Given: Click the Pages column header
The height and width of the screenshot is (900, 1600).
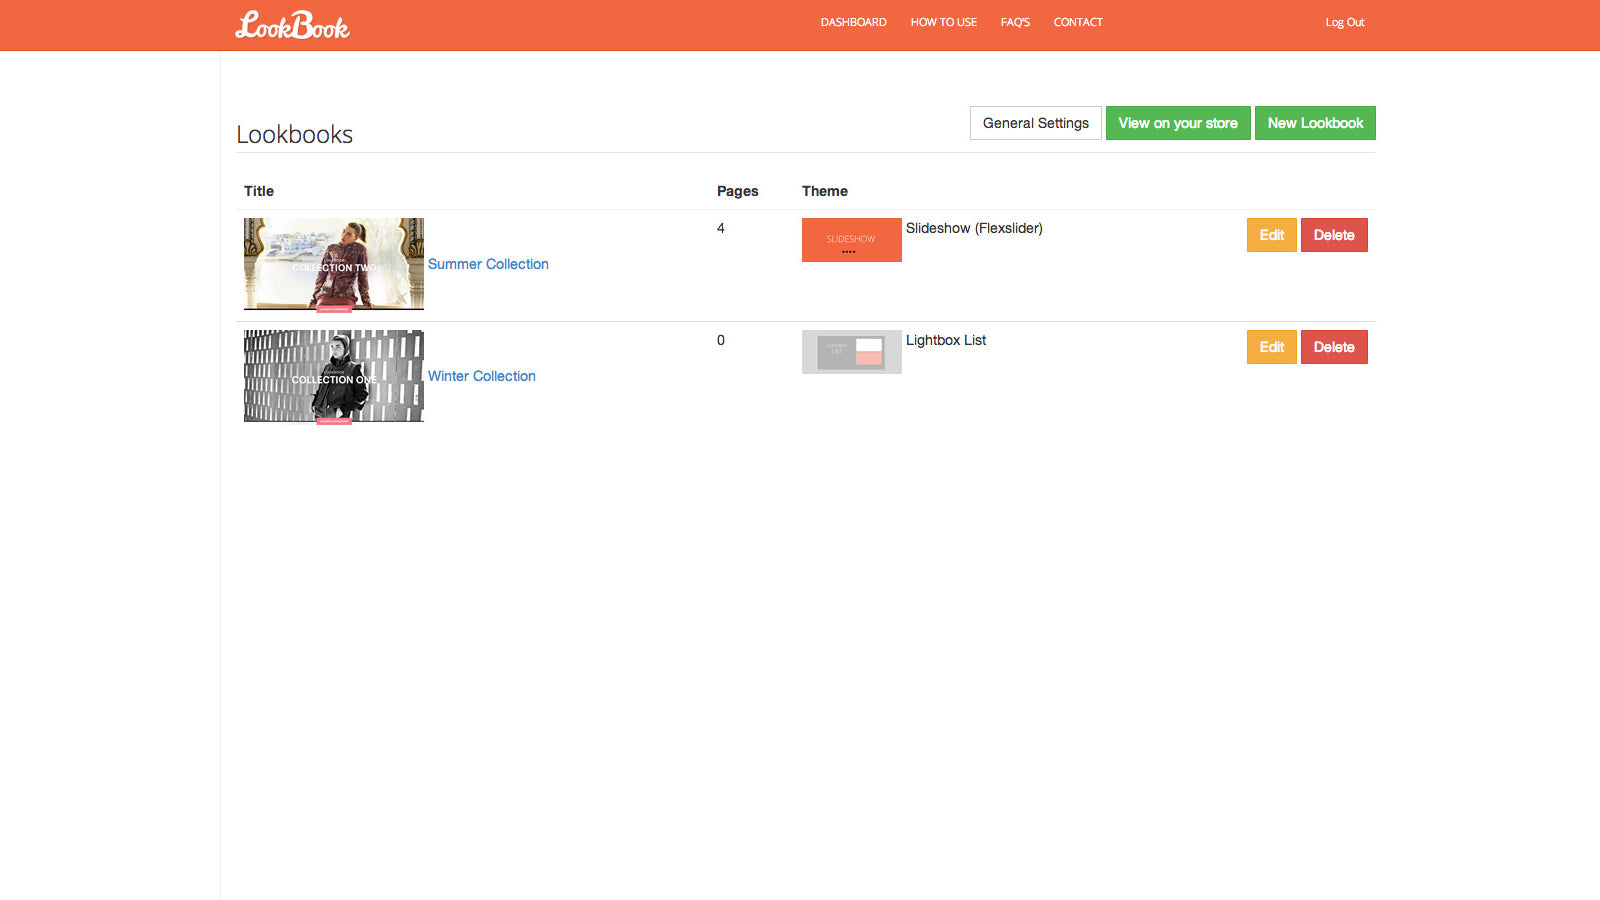Looking at the screenshot, I should point(737,191).
